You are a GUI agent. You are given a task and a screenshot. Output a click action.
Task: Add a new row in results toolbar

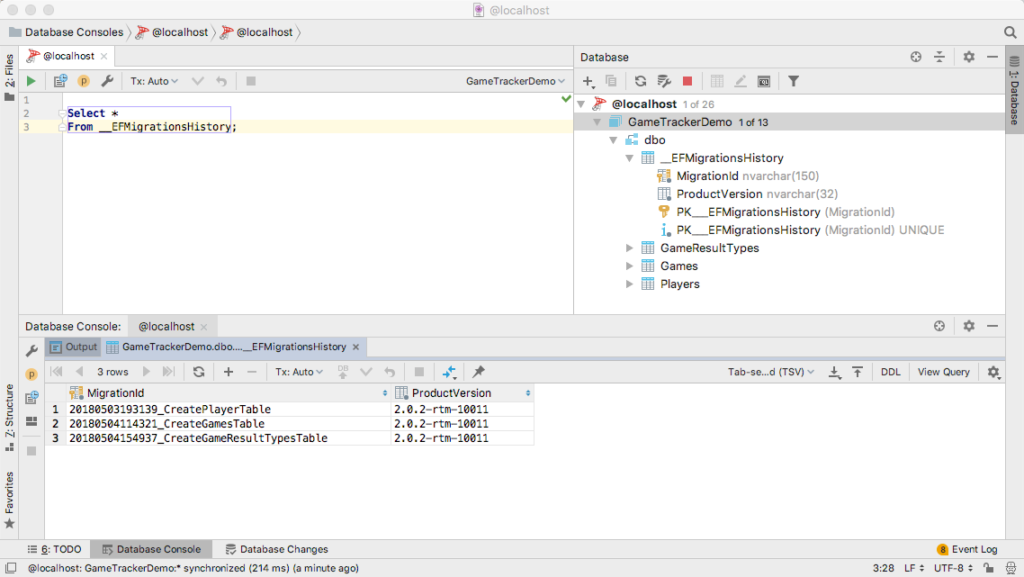coord(226,371)
